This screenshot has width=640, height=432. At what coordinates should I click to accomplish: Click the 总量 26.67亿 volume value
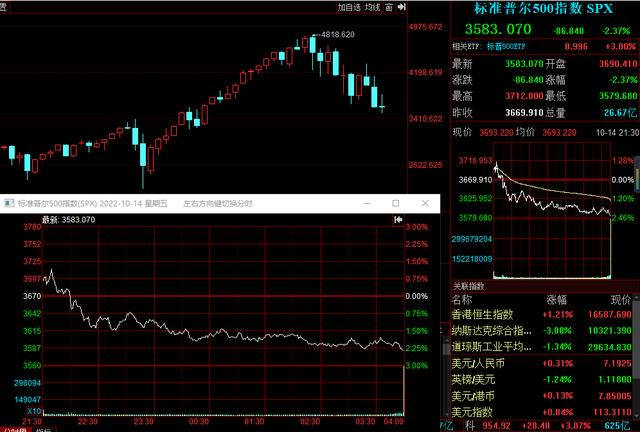pyautogui.click(x=620, y=113)
